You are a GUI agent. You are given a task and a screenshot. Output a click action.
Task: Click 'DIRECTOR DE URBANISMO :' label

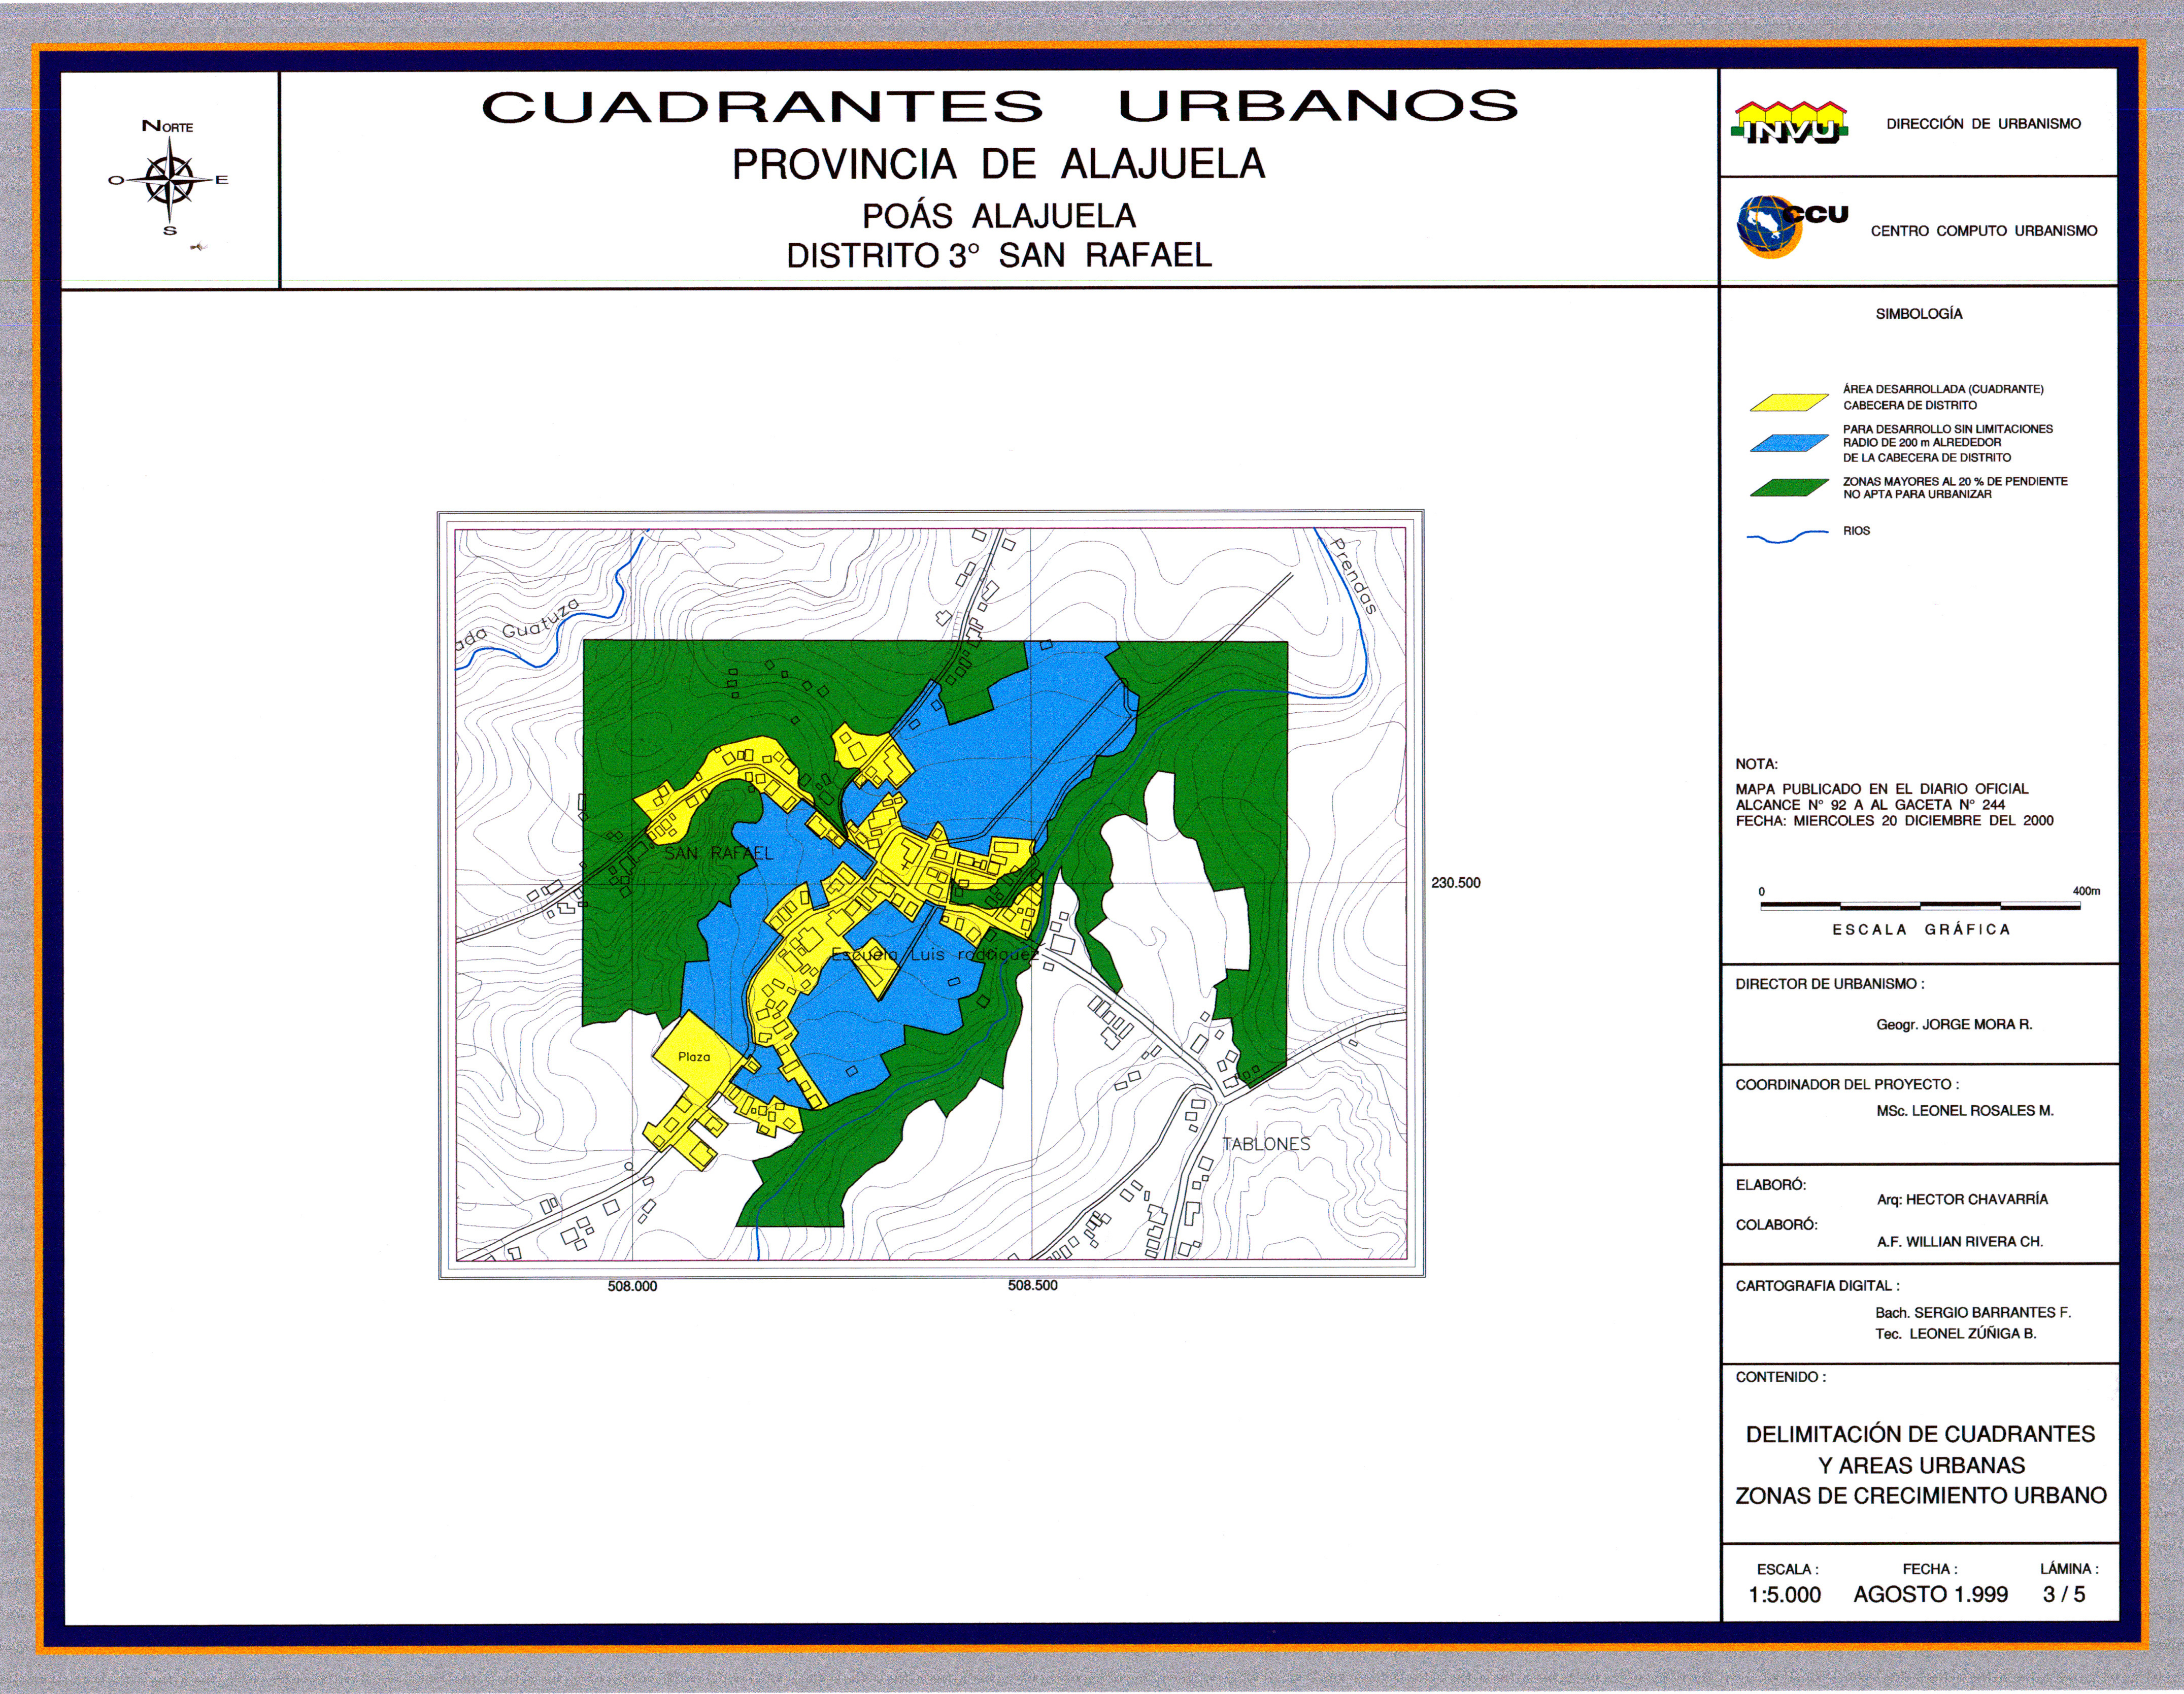click(1830, 984)
